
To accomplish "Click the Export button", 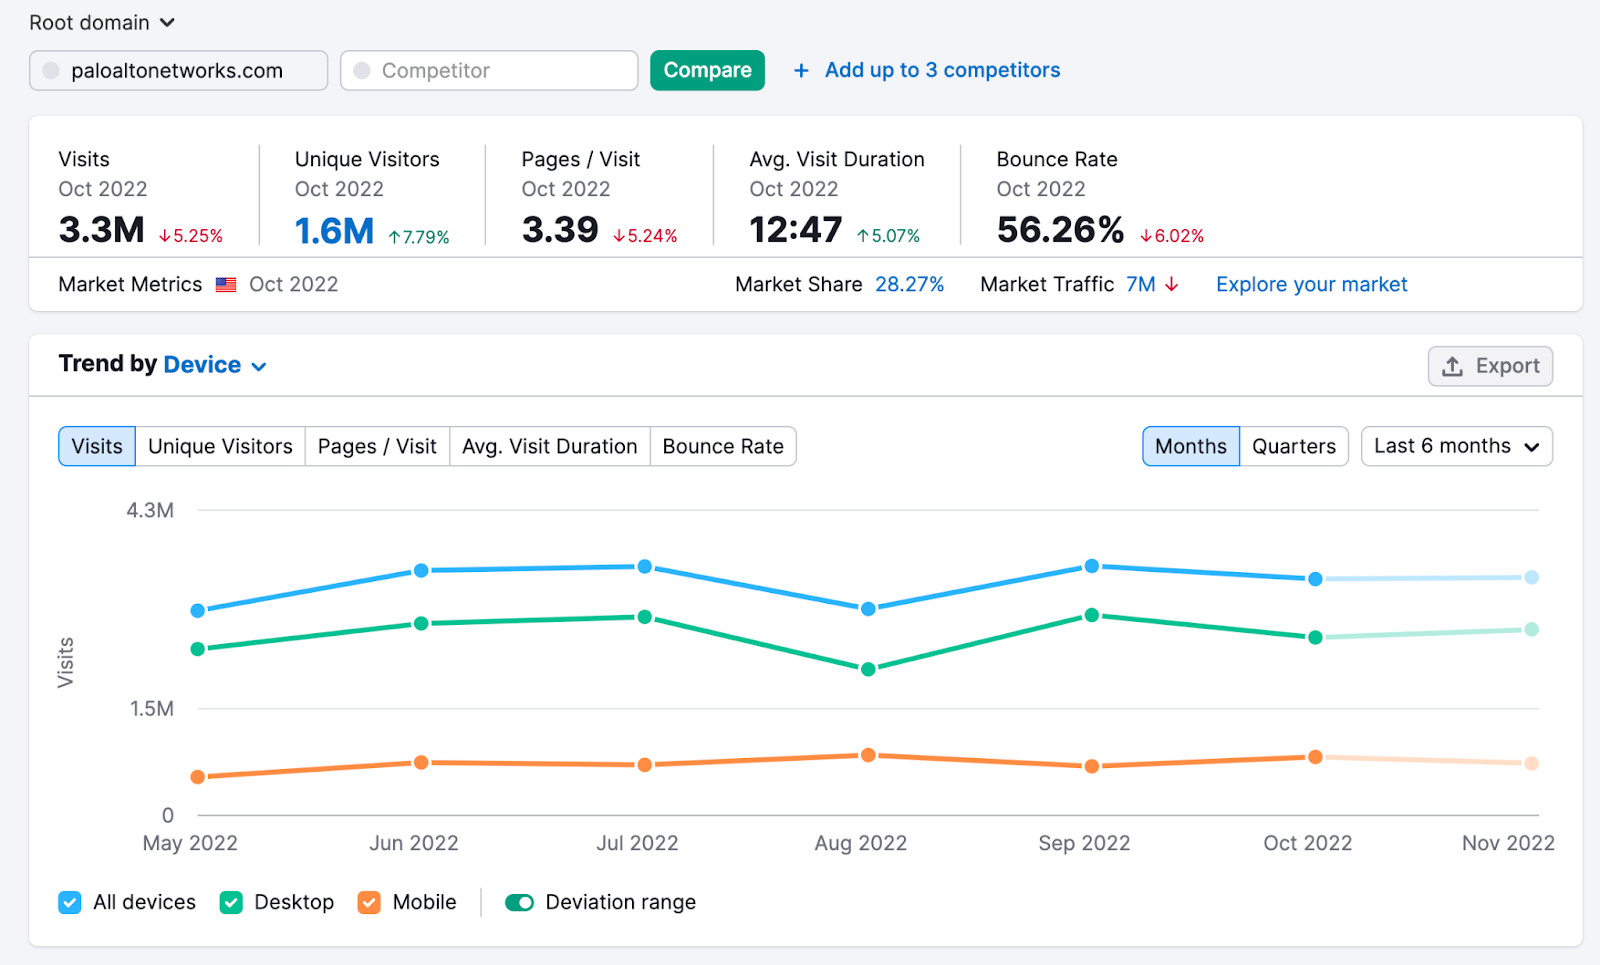I will tap(1490, 366).
